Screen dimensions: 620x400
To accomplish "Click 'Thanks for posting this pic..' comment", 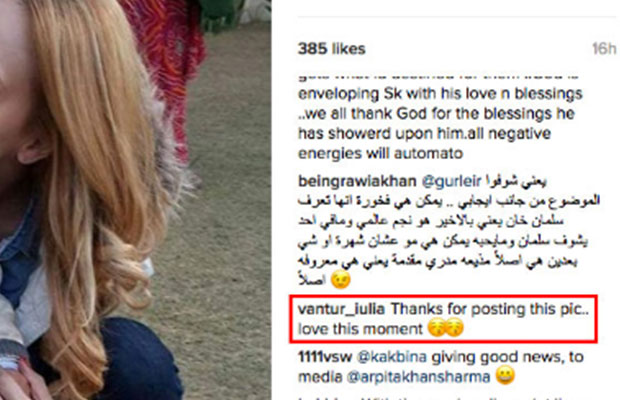I will click(490, 309).
